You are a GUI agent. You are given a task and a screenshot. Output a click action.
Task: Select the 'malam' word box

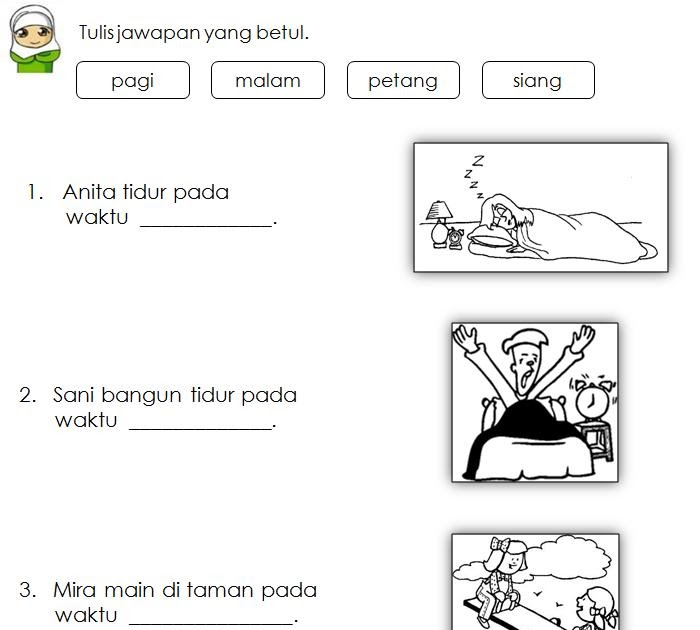(x=268, y=80)
